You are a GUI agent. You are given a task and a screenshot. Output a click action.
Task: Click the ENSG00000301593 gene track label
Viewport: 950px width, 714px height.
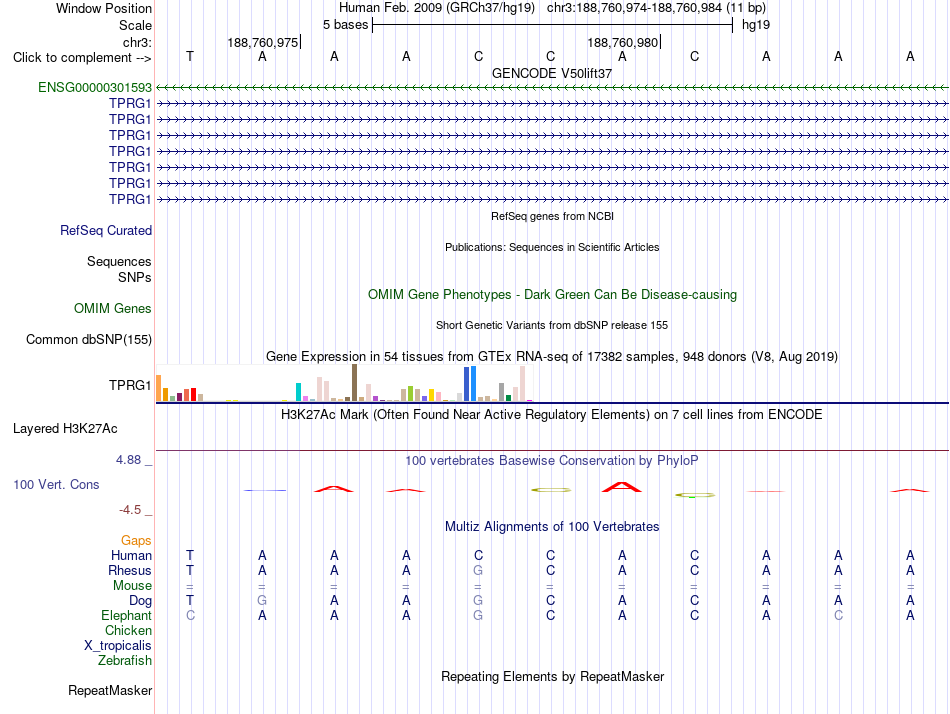[95, 87]
